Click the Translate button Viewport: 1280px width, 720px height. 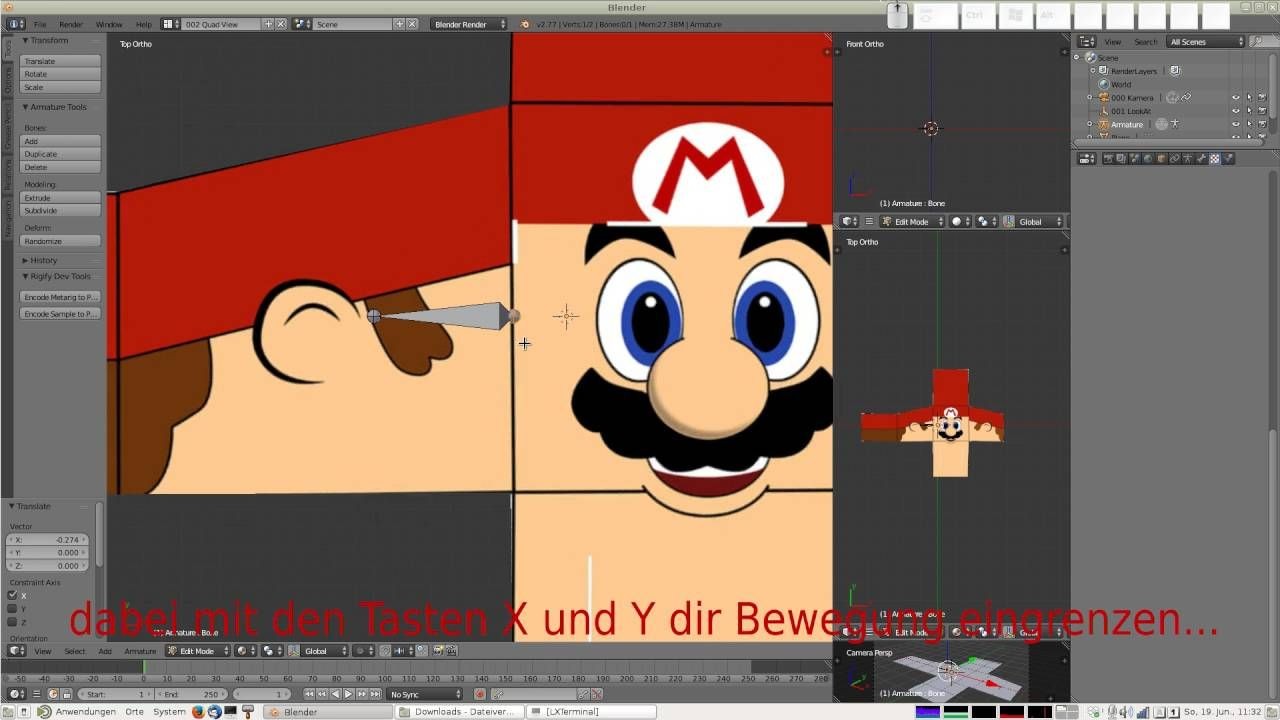pos(60,61)
